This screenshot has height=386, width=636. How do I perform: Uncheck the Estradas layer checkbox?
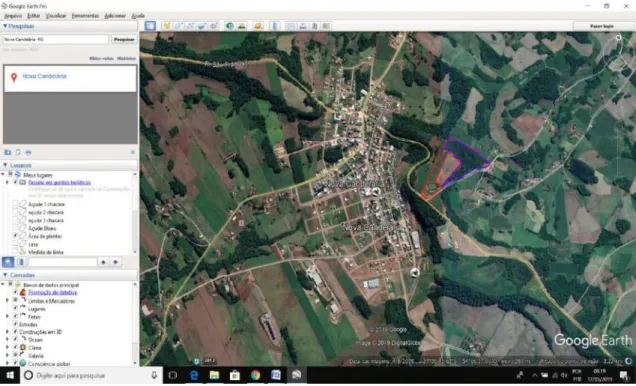pos(15,324)
